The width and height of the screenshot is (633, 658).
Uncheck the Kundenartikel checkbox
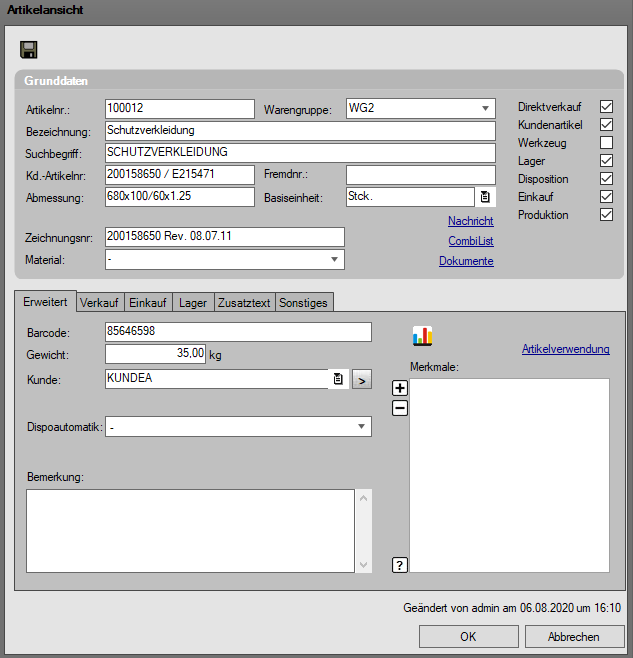point(606,125)
